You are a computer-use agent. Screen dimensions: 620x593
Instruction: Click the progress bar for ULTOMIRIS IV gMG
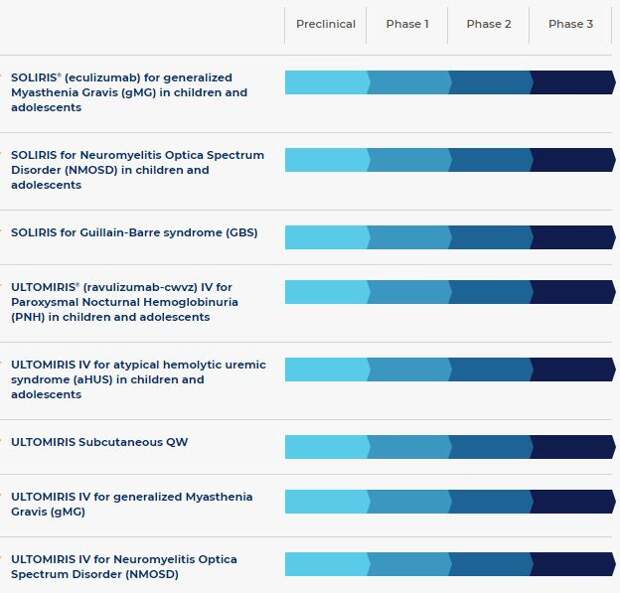tap(450, 502)
